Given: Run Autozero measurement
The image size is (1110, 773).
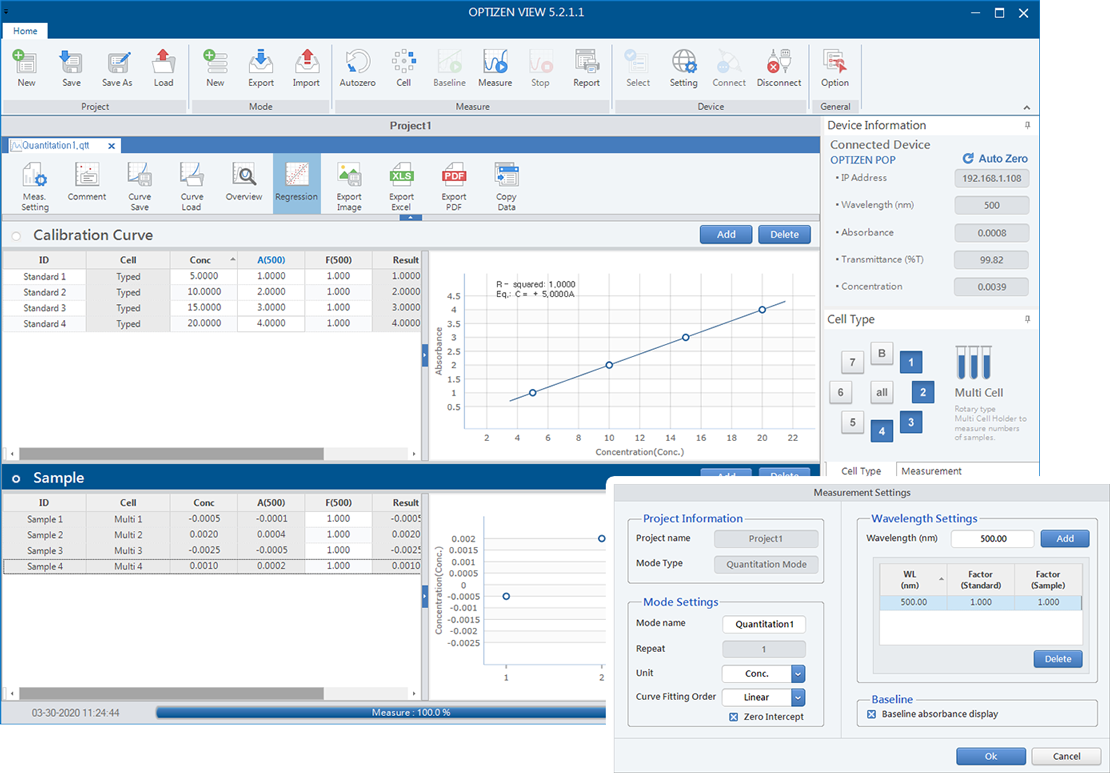Looking at the screenshot, I should point(357,69).
